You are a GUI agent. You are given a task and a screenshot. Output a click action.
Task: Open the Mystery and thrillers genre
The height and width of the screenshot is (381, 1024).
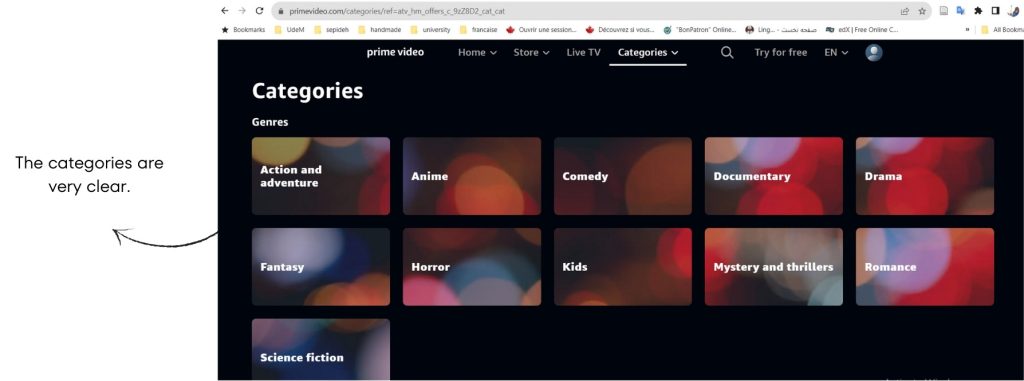pyautogui.click(x=774, y=267)
